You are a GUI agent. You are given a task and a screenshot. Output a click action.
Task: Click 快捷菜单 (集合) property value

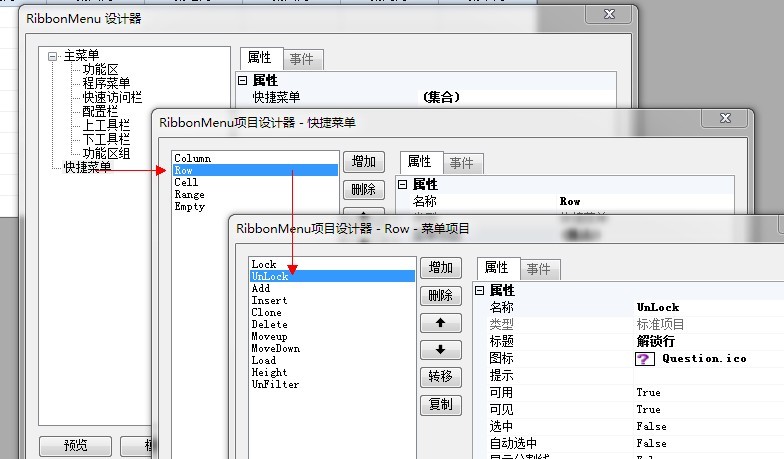pyautogui.click(x=516, y=97)
